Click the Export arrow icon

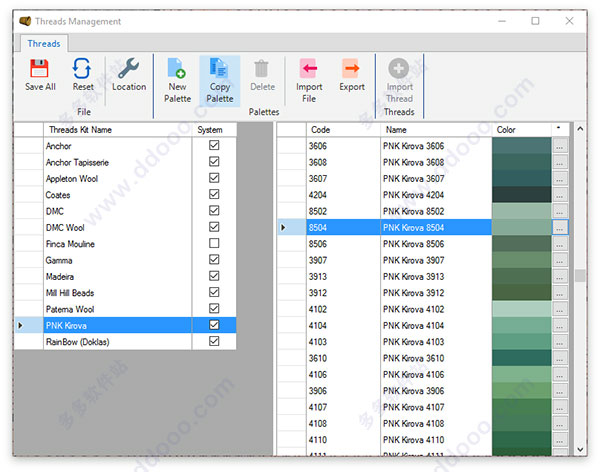tap(351, 69)
